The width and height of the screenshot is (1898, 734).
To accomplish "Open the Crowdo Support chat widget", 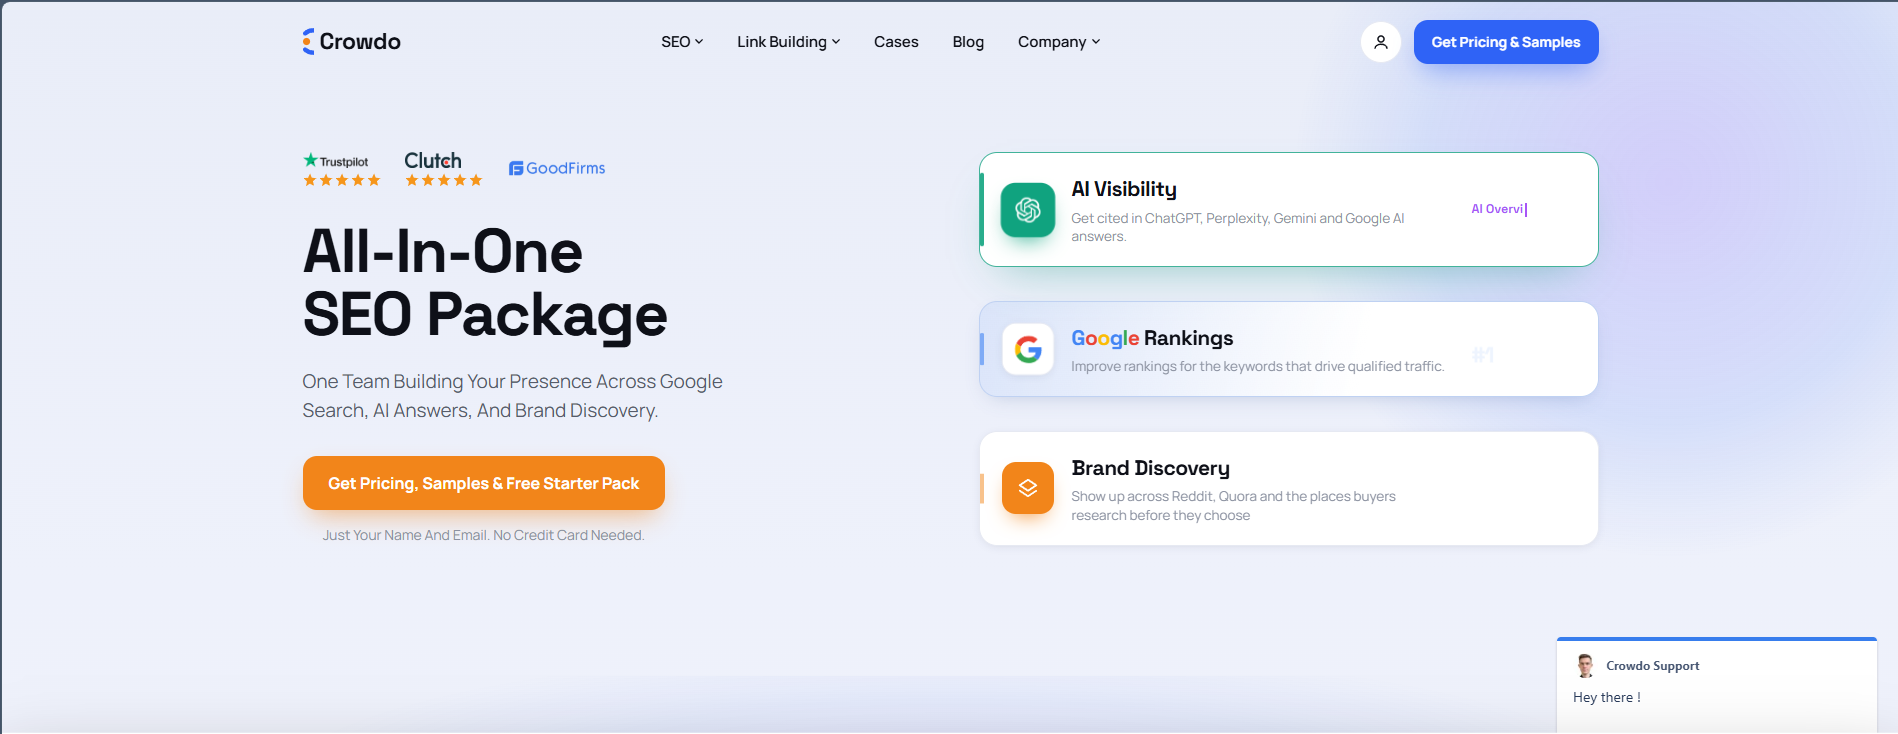I will 1716,685.
